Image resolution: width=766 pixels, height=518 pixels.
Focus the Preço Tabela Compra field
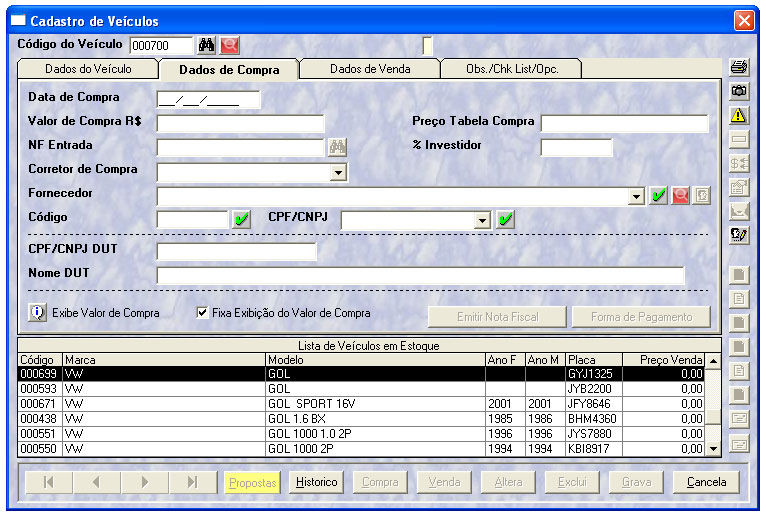click(x=624, y=124)
